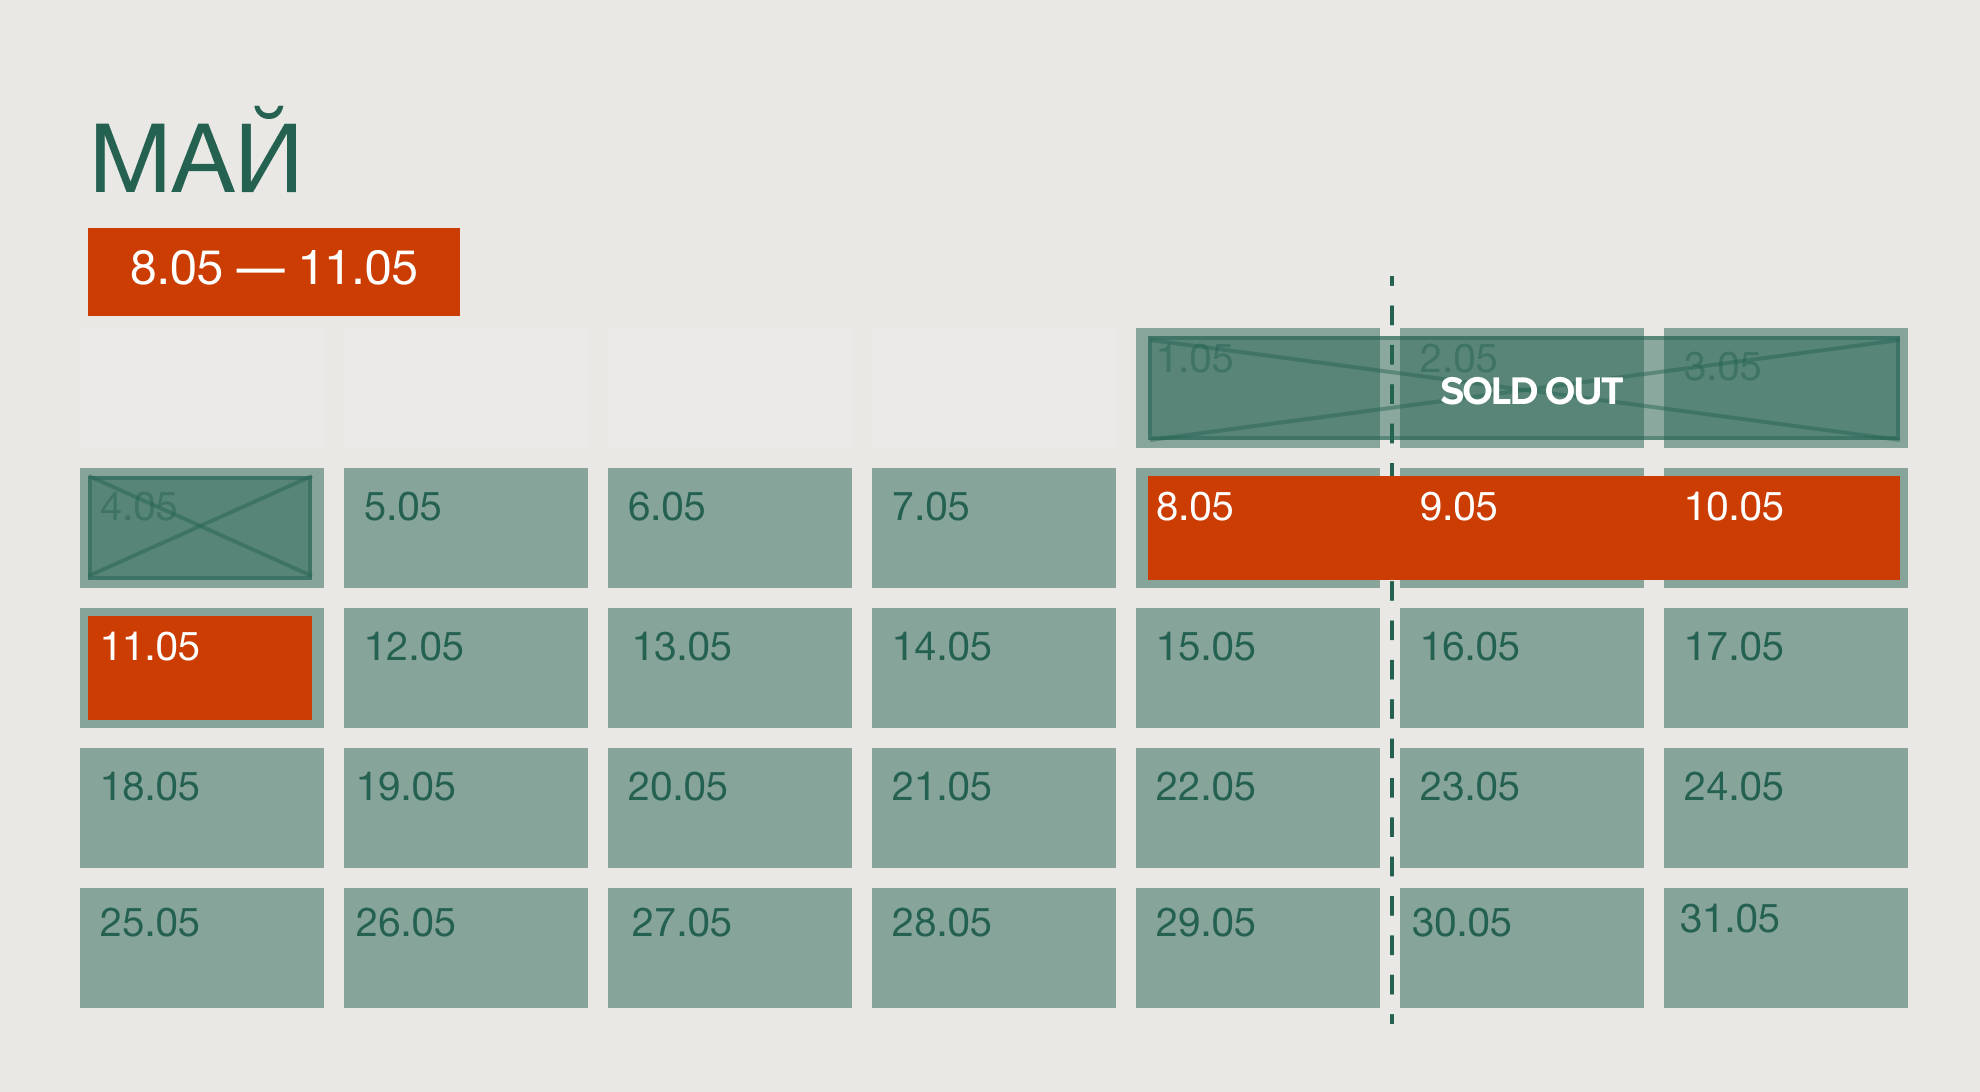Select the crossed-out 4.05 date cell
Screen dimensions: 1980x1092
pyautogui.click(x=201, y=528)
